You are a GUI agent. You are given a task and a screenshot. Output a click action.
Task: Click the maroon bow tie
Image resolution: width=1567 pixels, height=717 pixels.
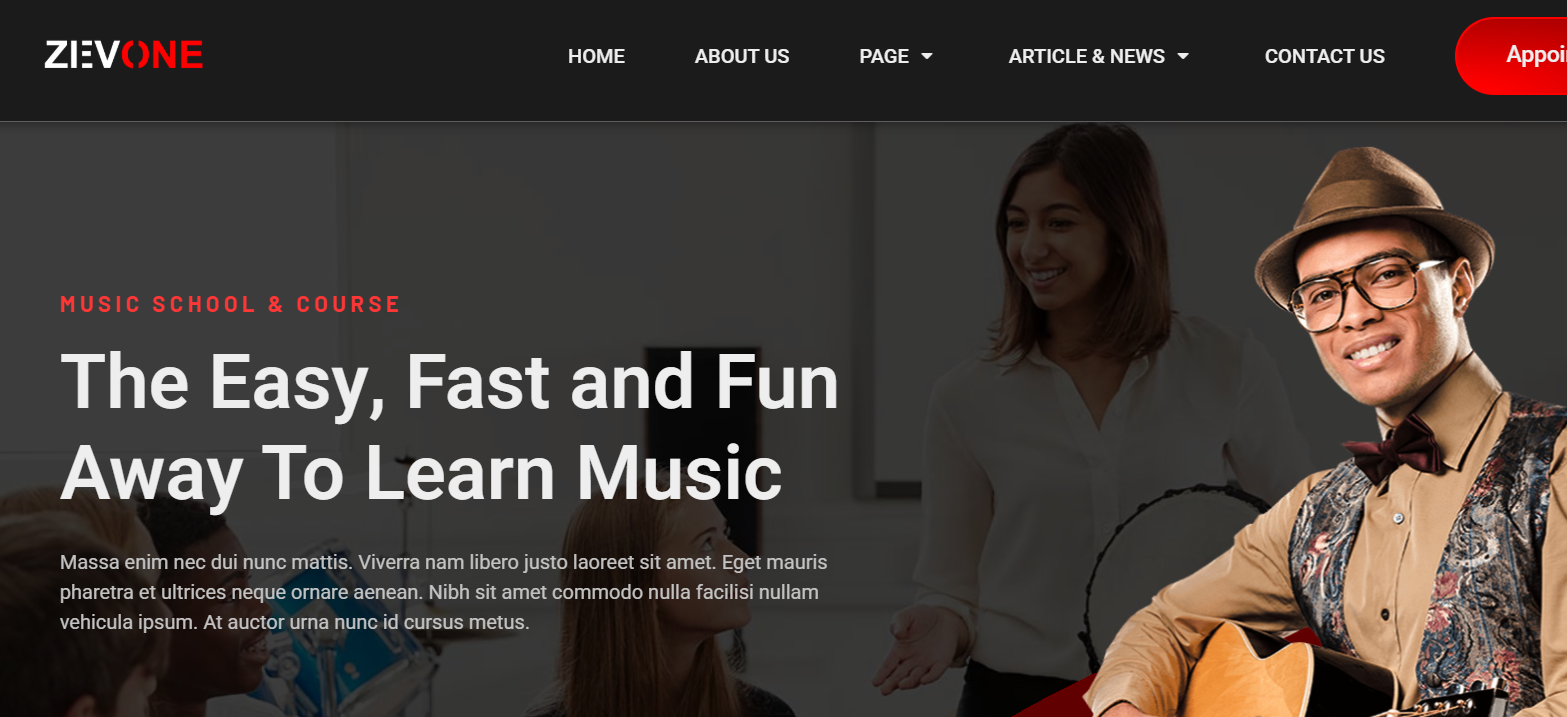click(1397, 447)
